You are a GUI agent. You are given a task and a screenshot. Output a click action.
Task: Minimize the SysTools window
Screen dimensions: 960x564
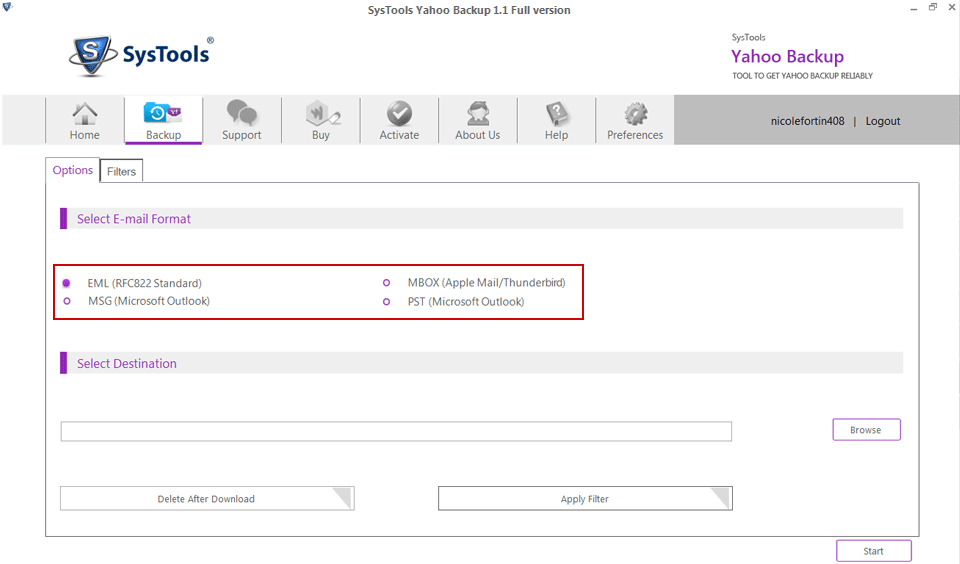click(x=913, y=9)
